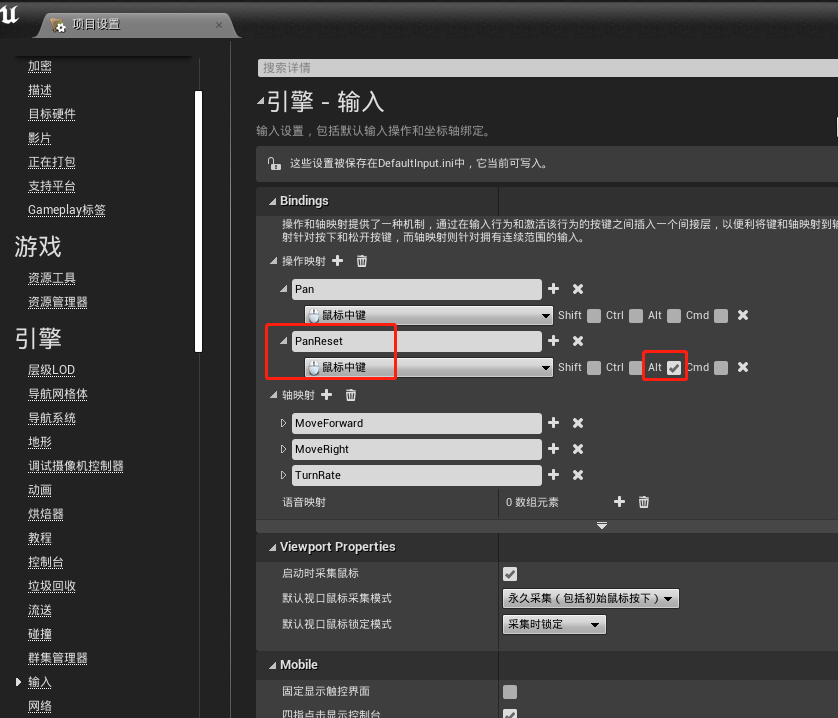
Task: Remove the TurnRate axis mapping
Action: (x=578, y=475)
